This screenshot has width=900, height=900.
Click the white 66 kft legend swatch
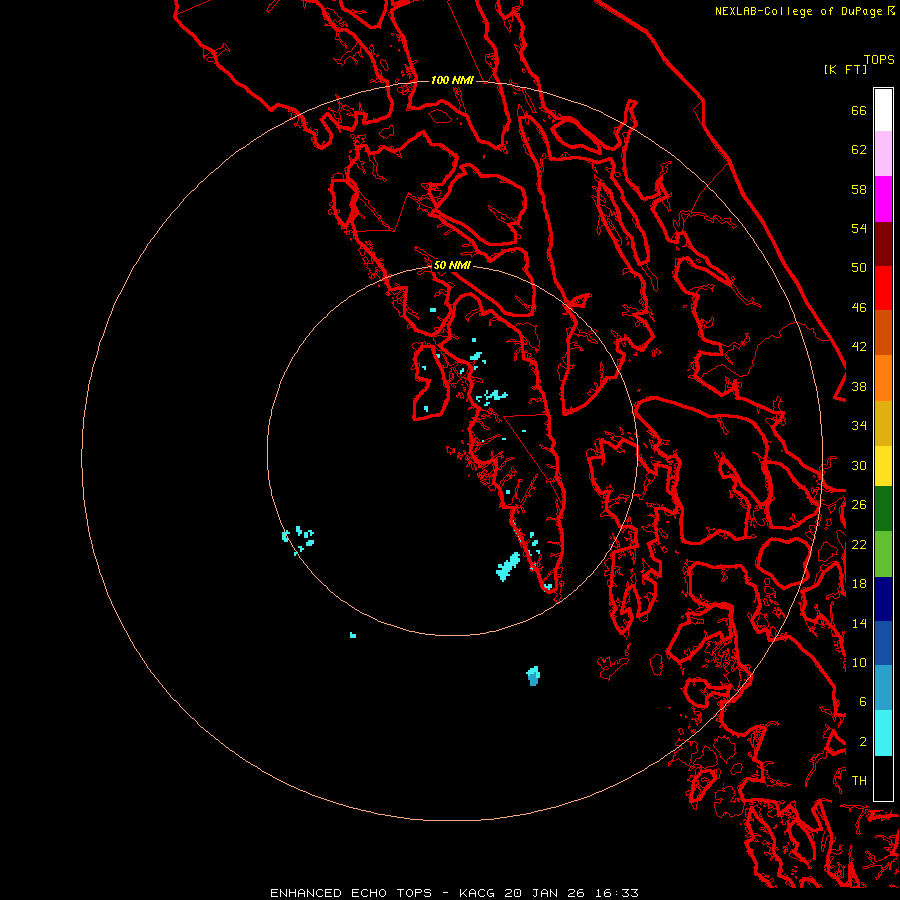pos(883,110)
